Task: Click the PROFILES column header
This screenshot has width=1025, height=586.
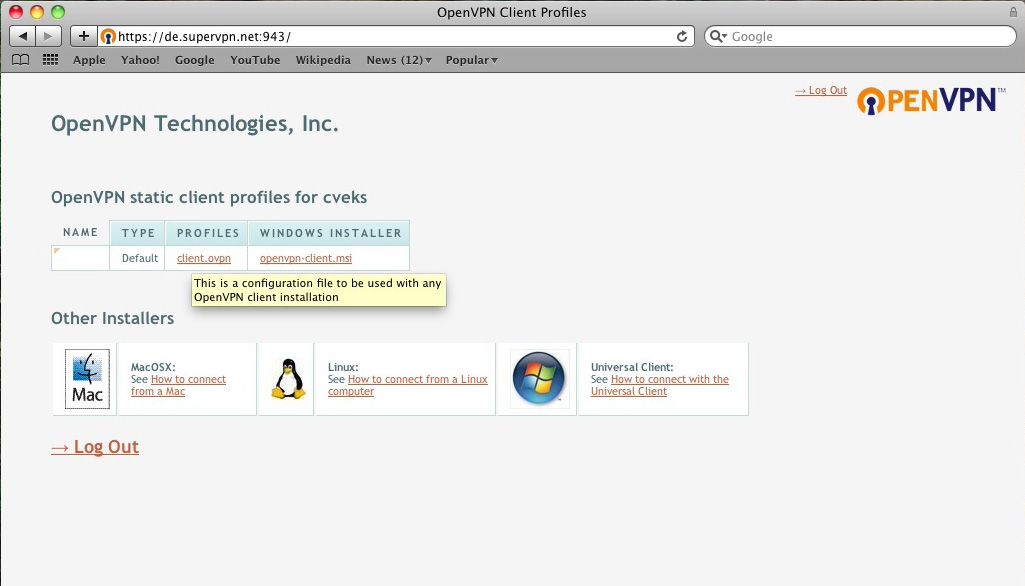Action: pos(207,233)
